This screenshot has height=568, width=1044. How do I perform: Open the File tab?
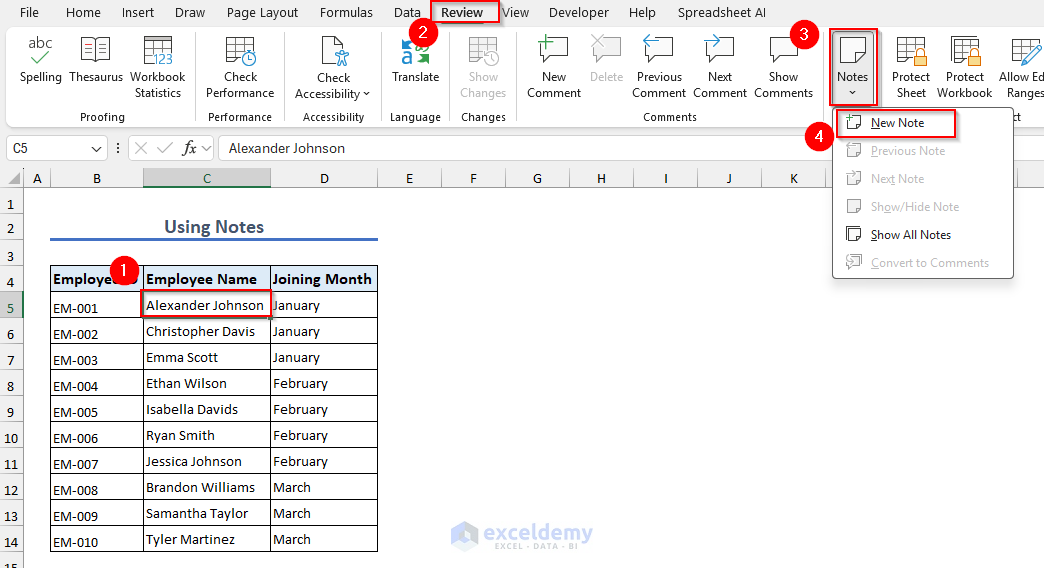point(29,13)
